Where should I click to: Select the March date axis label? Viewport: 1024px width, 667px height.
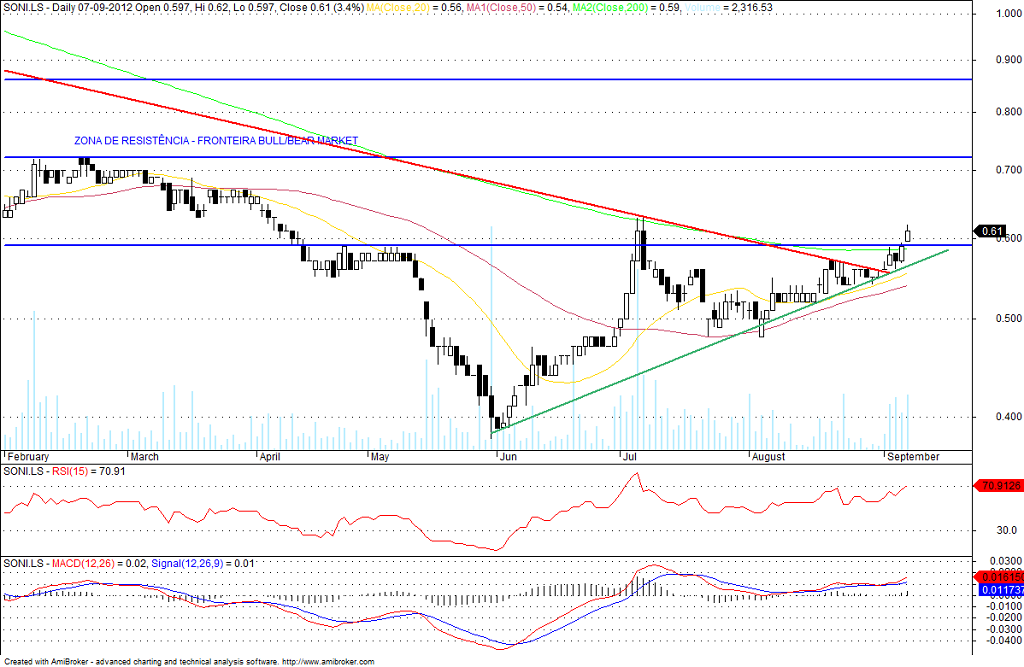144,457
